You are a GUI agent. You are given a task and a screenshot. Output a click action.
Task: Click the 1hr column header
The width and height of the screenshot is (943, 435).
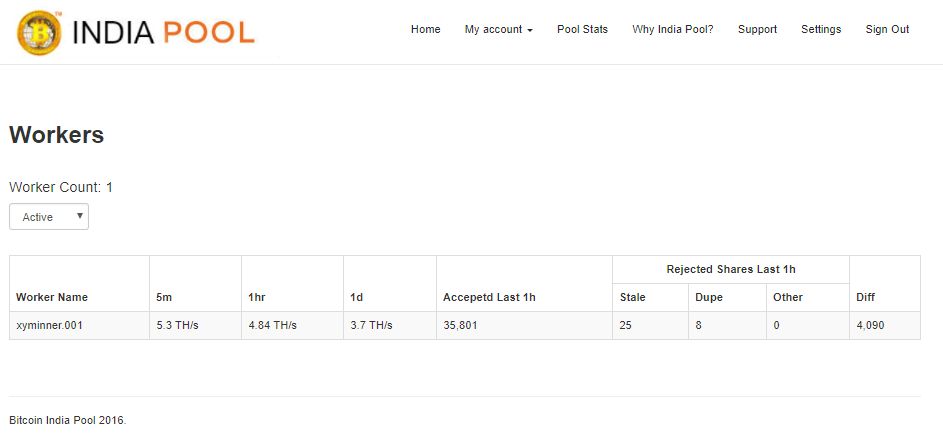[257, 297]
